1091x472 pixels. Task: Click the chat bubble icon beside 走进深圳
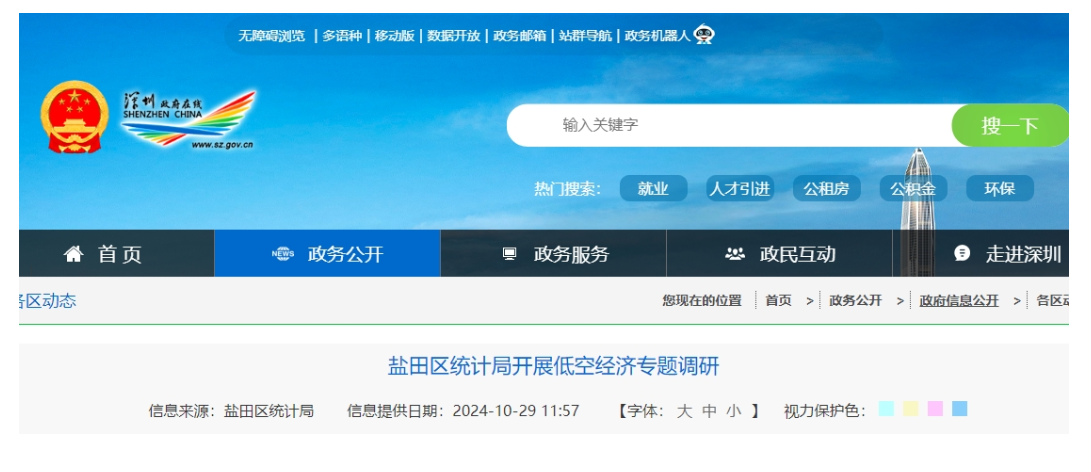pos(962,254)
